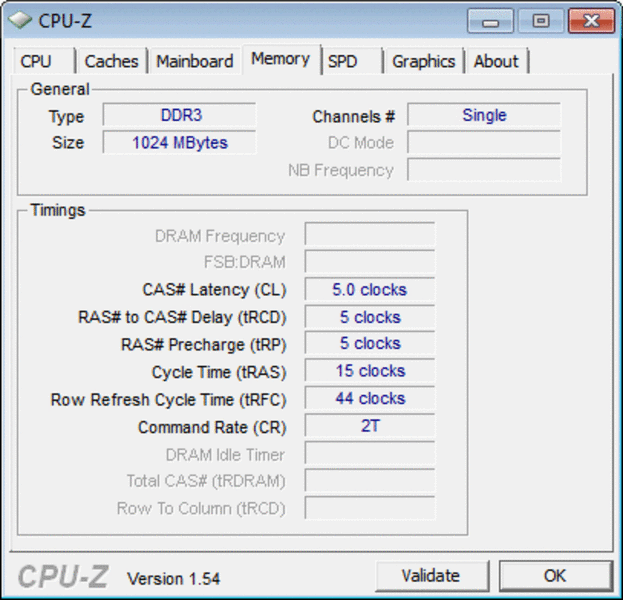The image size is (623, 600).
Task: Click the empty DC Mode field
Action: click(484, 142)
